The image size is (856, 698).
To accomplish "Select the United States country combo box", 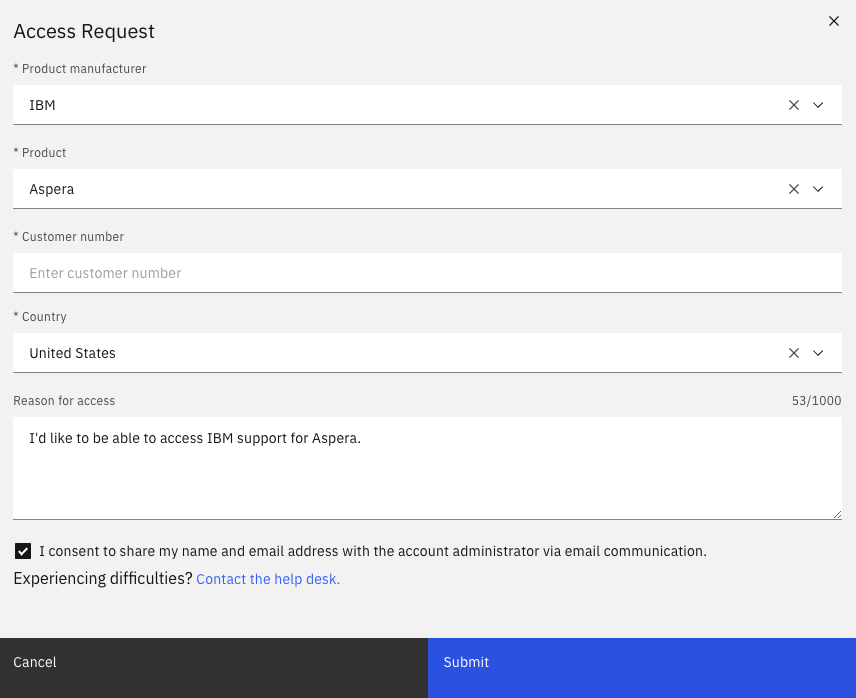I will click(427, 353).
